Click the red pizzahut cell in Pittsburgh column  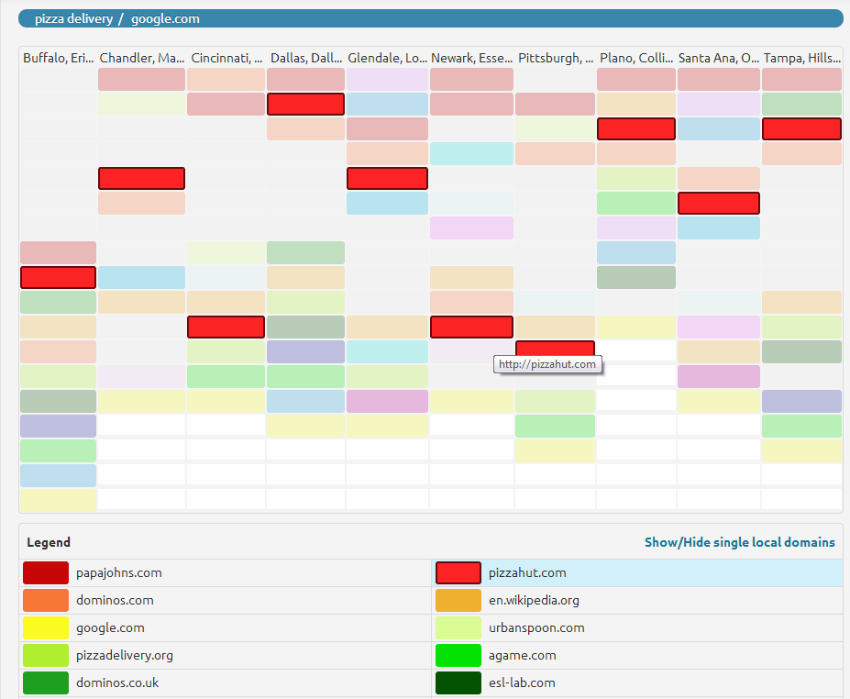(555, 348)
